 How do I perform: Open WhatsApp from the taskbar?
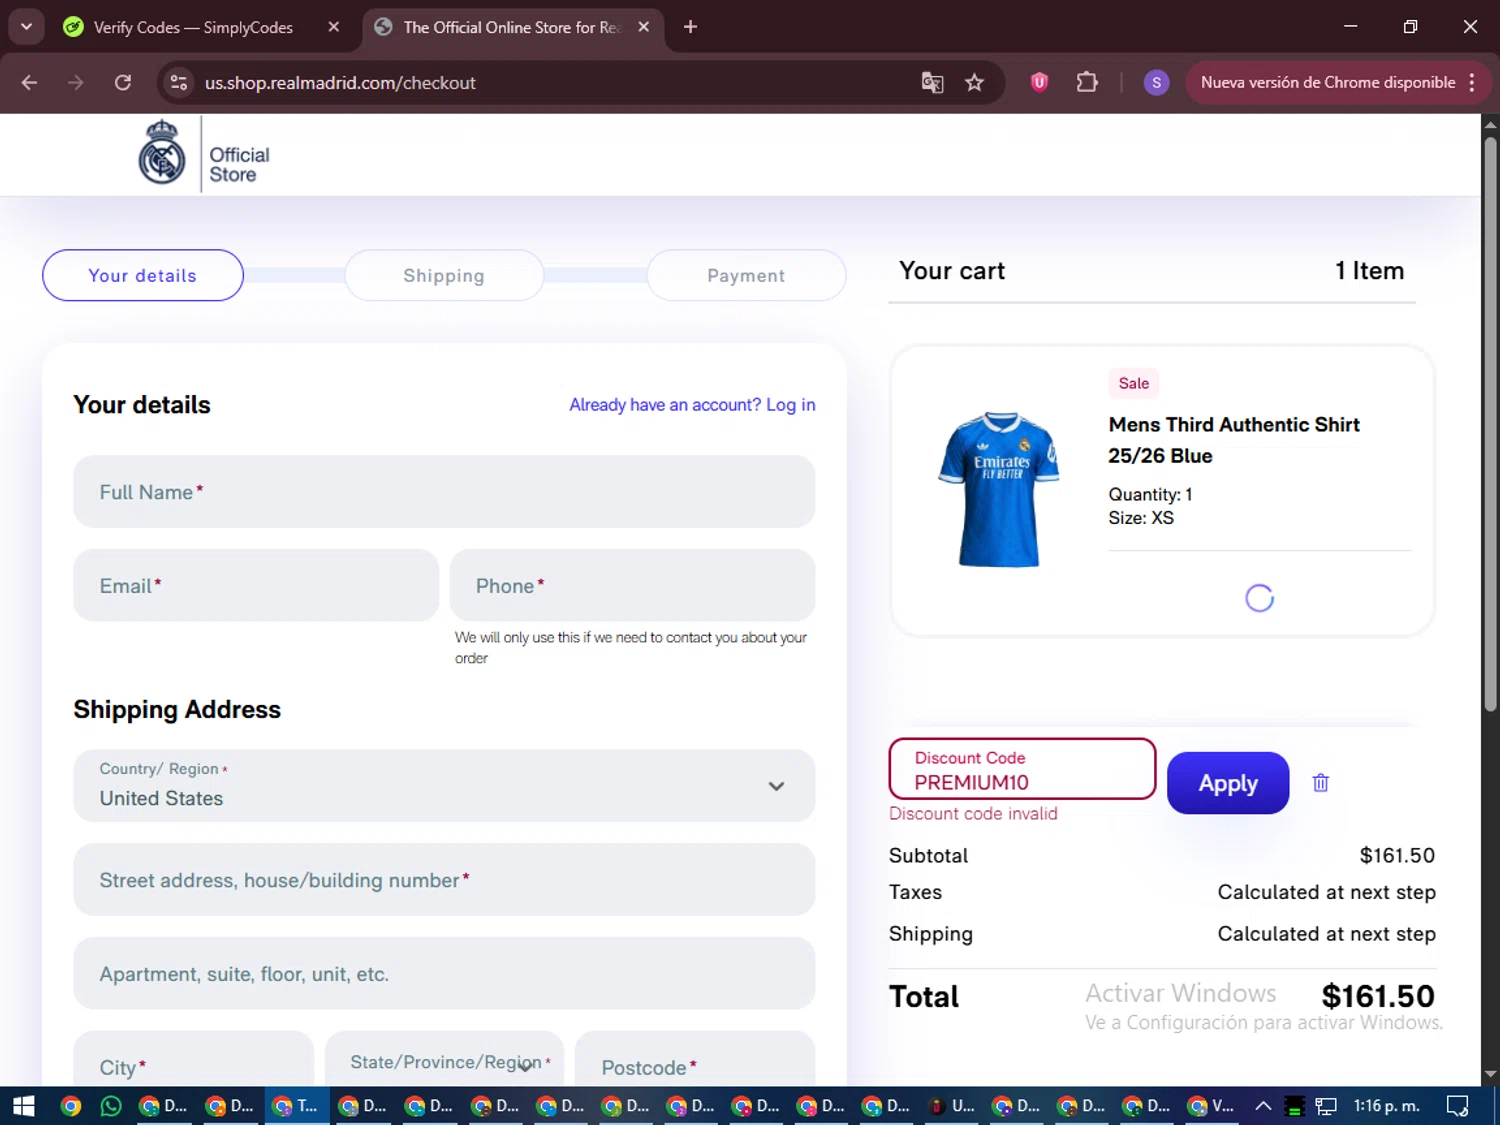(x=111, y=1106)
